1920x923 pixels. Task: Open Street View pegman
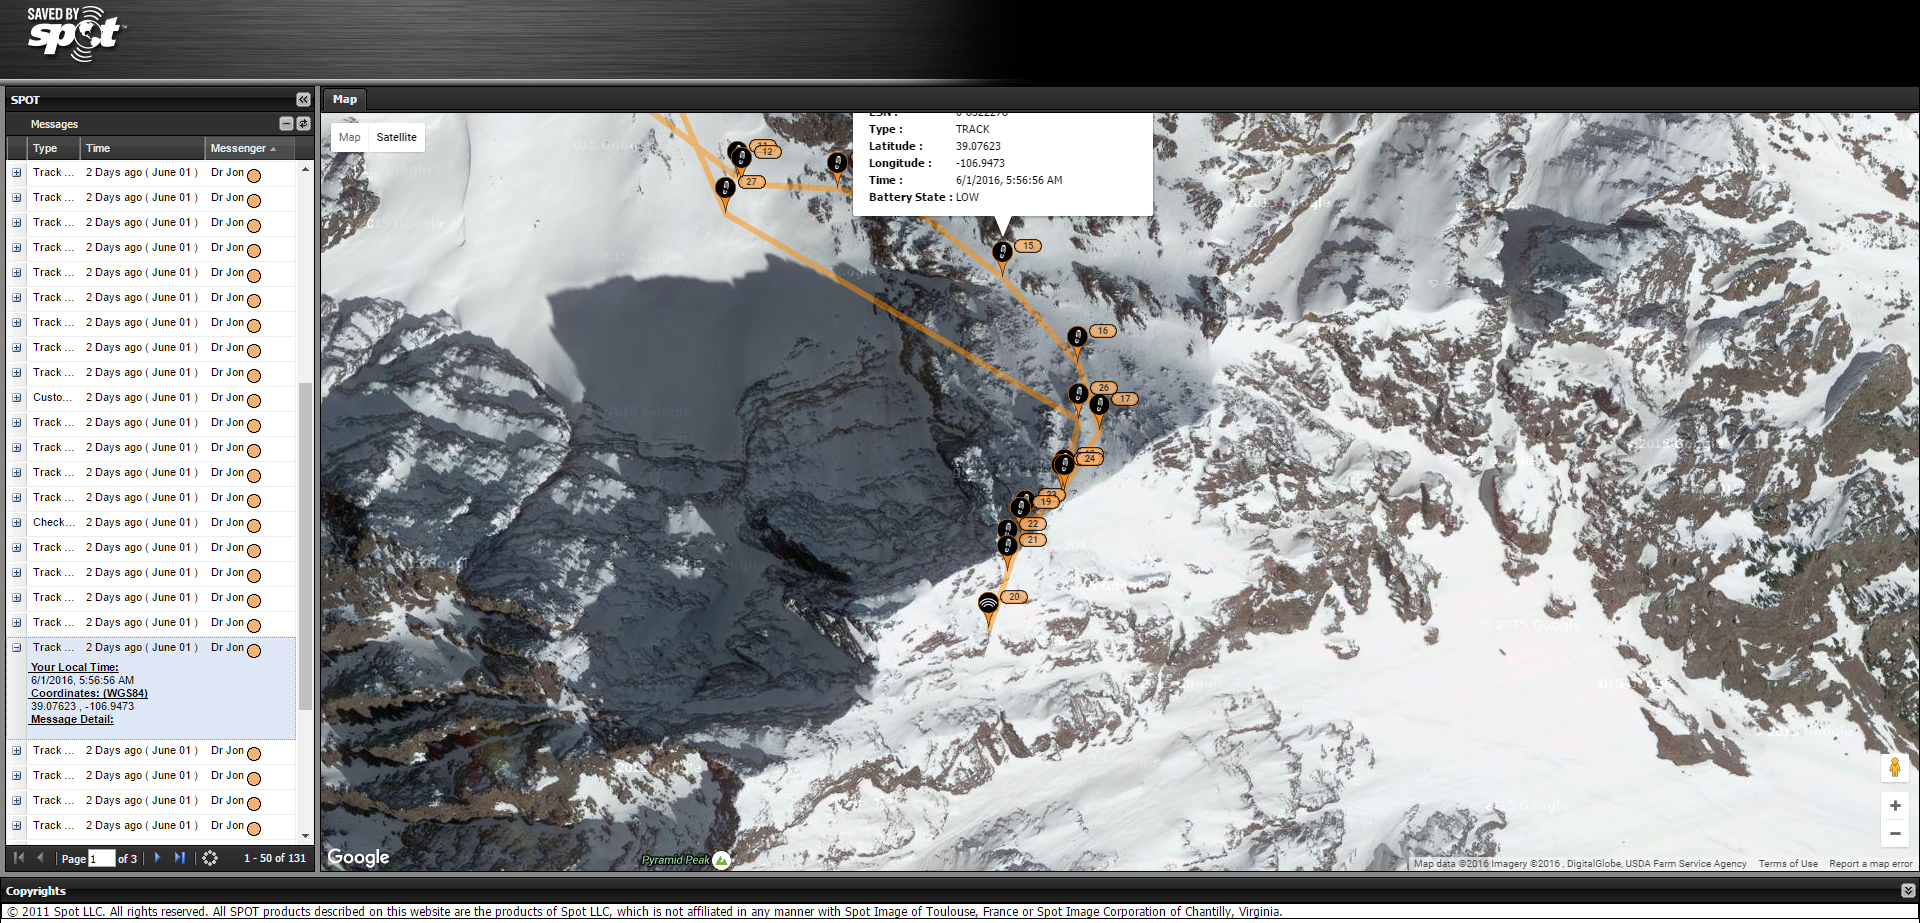pos(1894,767)
